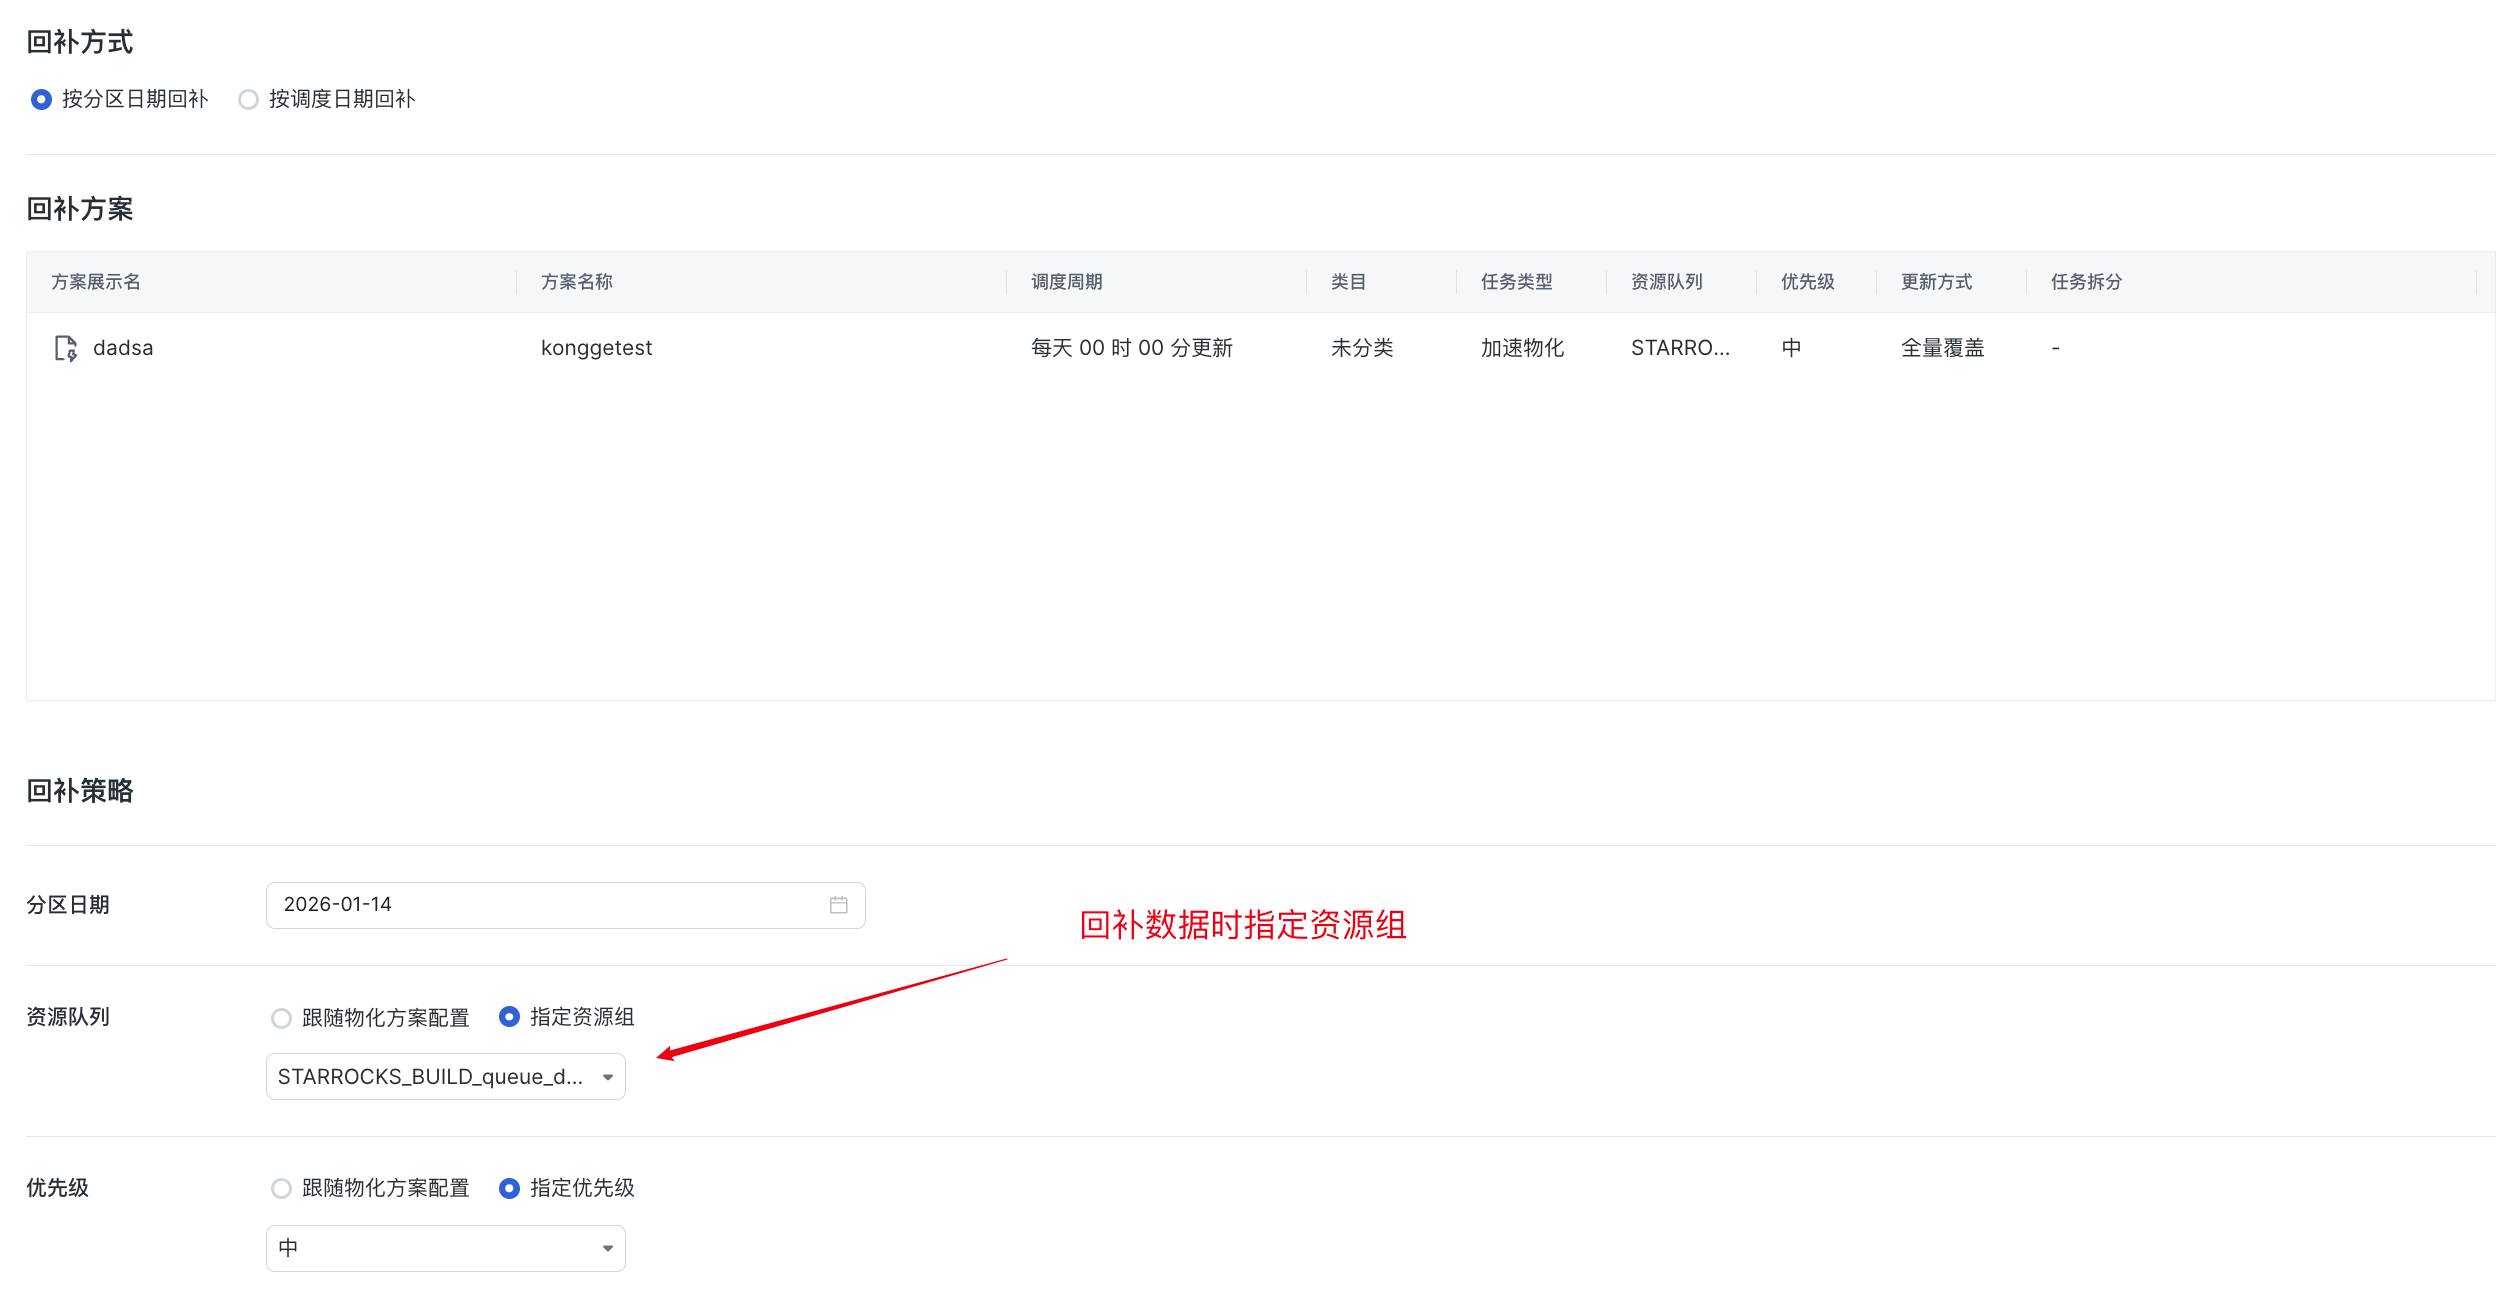Click the 方案名称 column header

(x=577, y=282)
